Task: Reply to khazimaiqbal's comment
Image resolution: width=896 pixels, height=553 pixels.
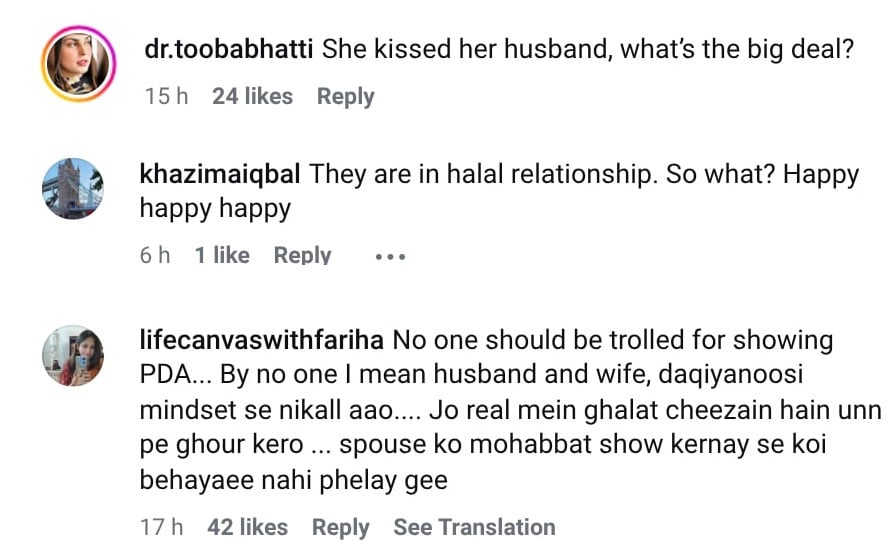Action: point(302,256)
